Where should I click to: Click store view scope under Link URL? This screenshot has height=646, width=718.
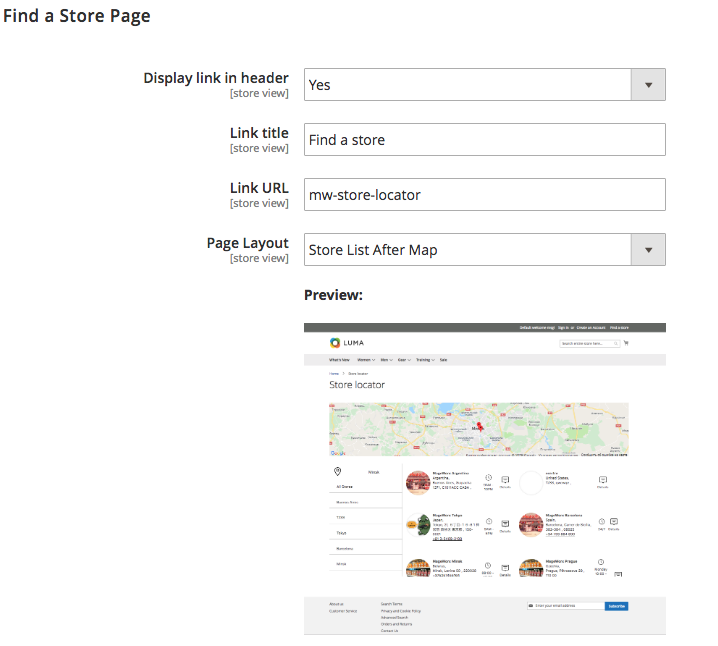click(x=259, y=203)
